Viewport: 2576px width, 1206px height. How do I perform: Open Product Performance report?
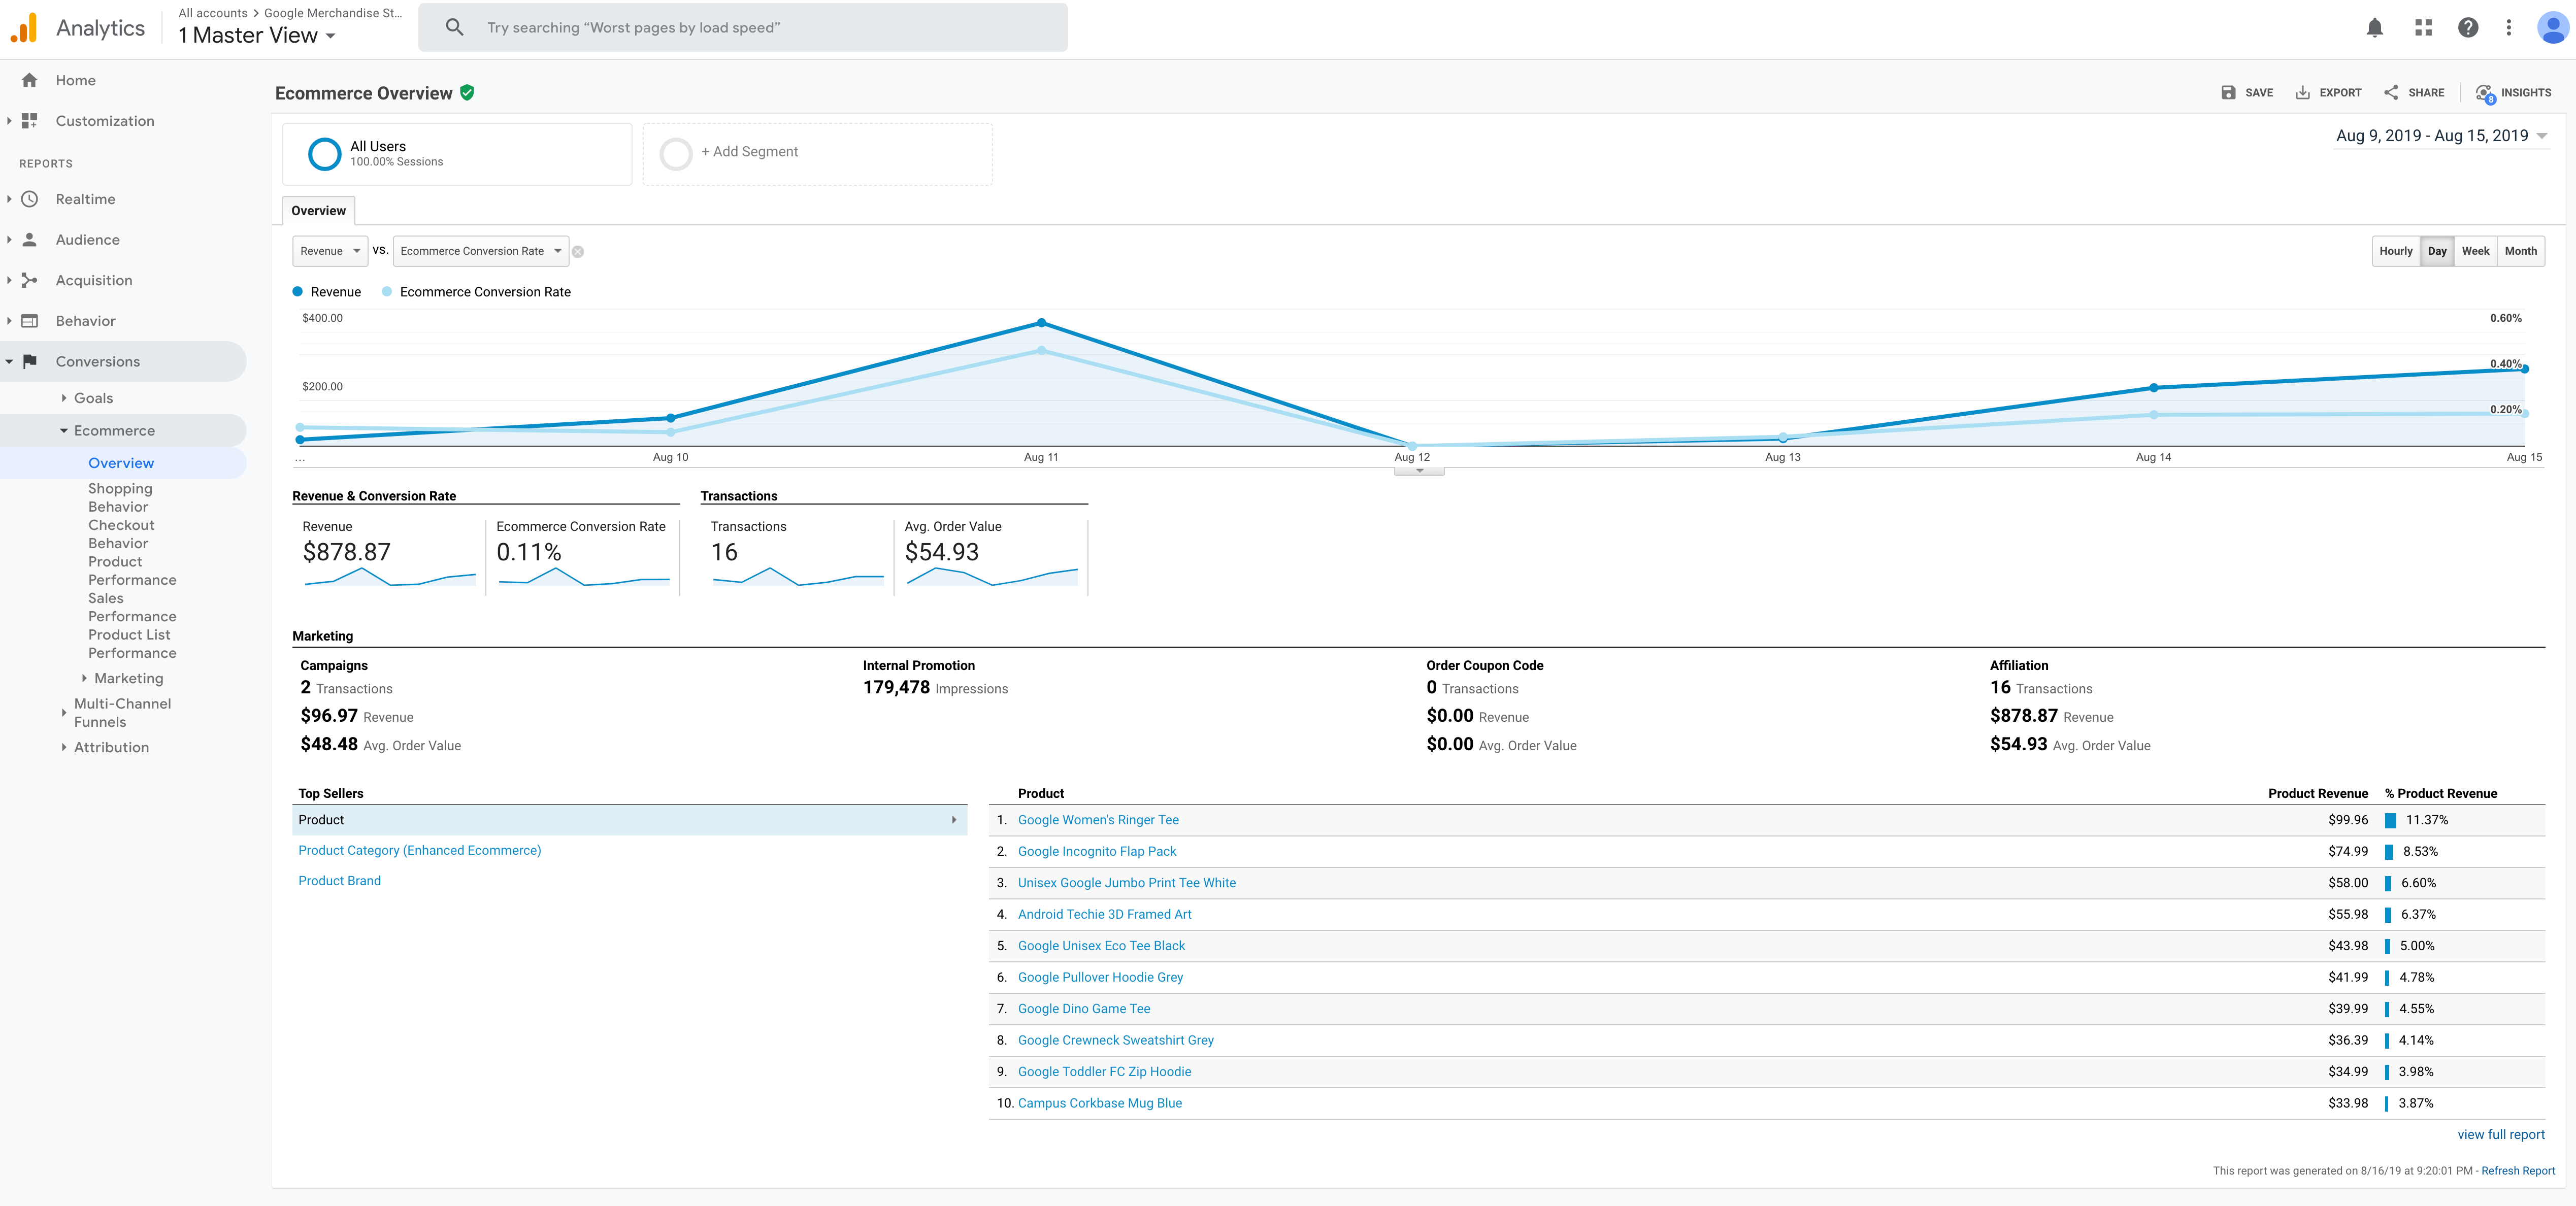(132, 571)
